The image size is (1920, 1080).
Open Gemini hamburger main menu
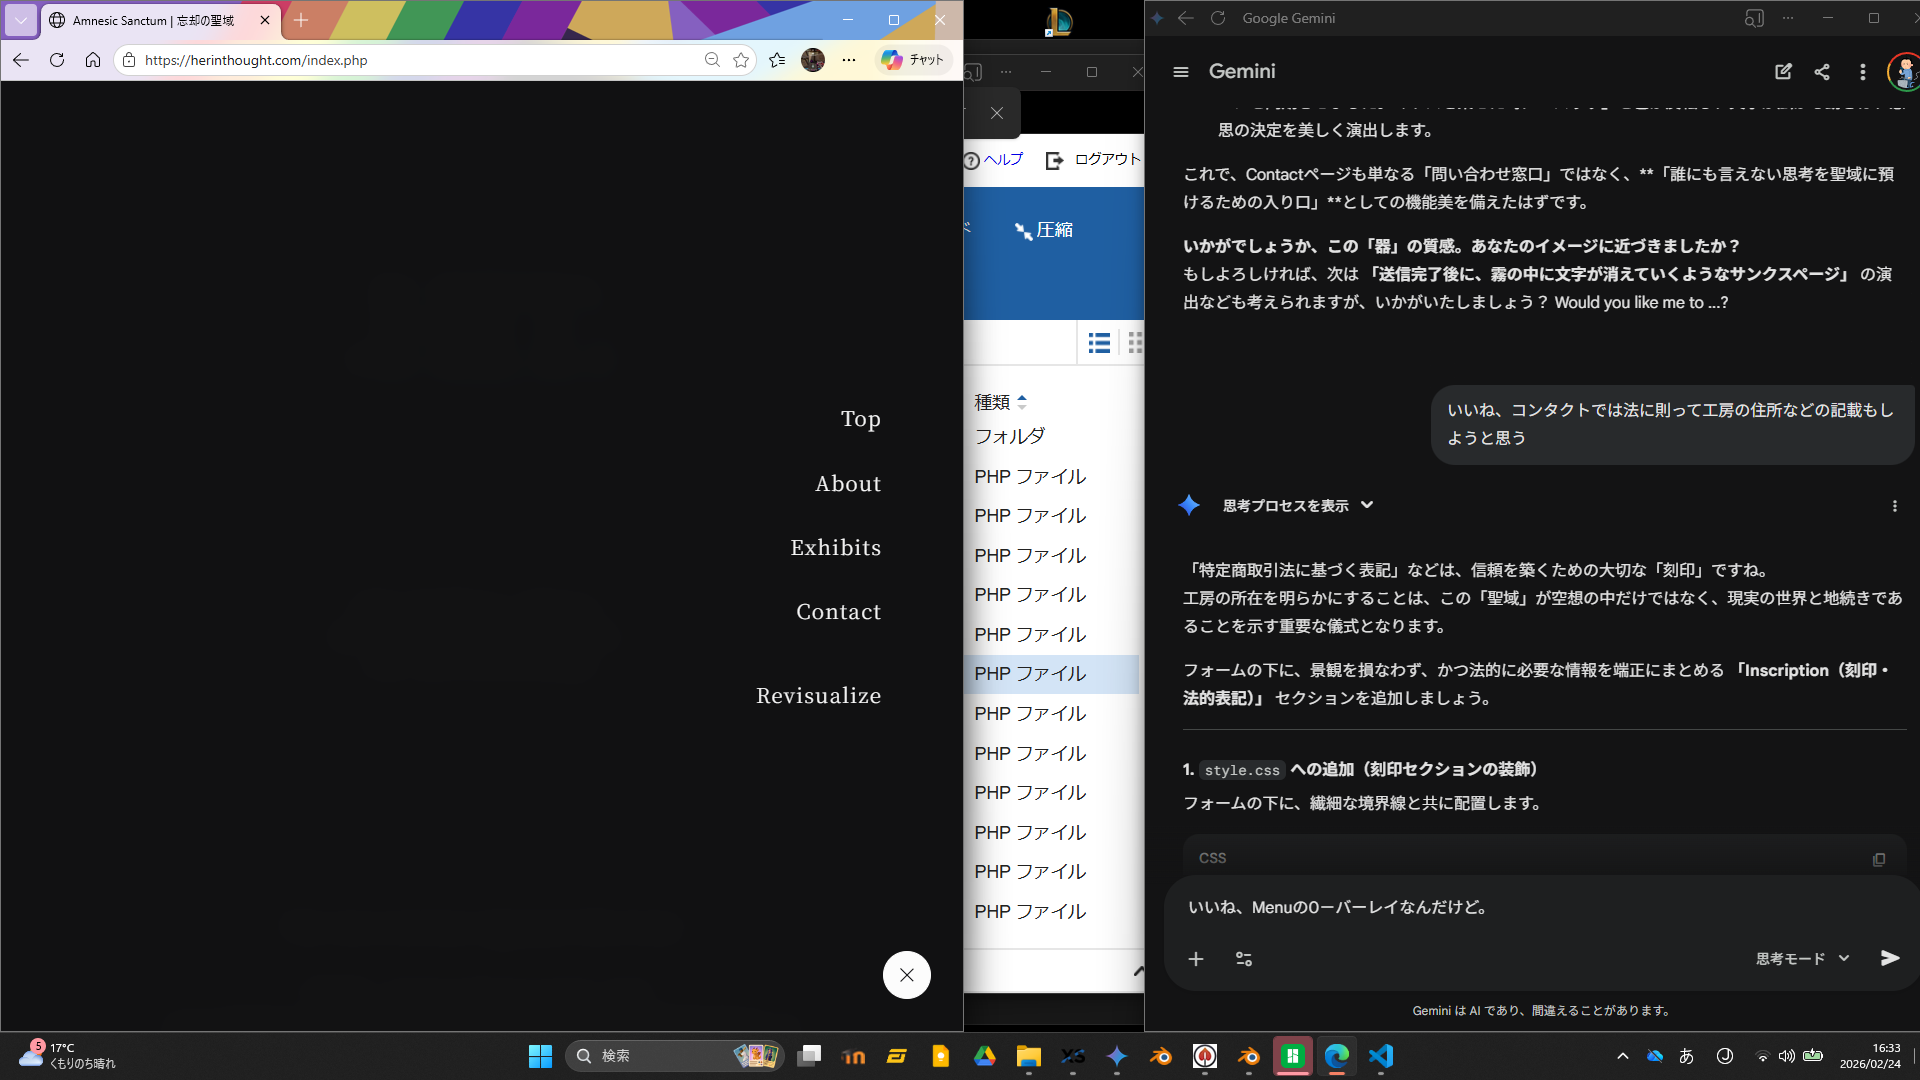coord(1181,72)
